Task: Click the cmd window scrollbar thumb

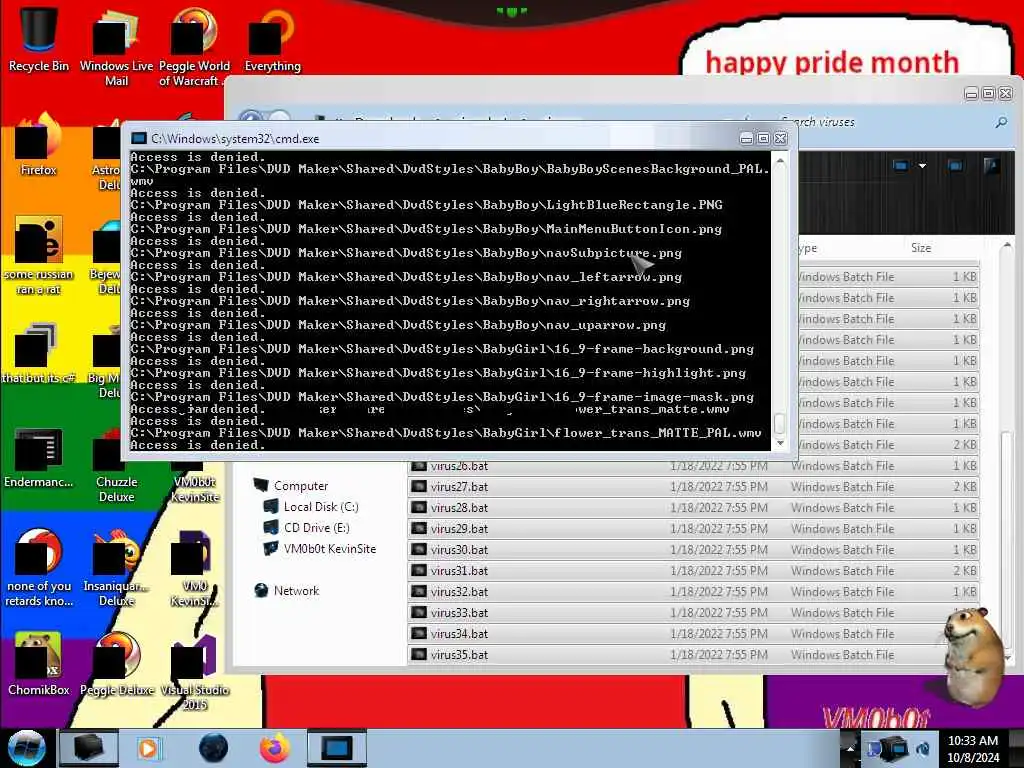Action: (x=780, y=423)
